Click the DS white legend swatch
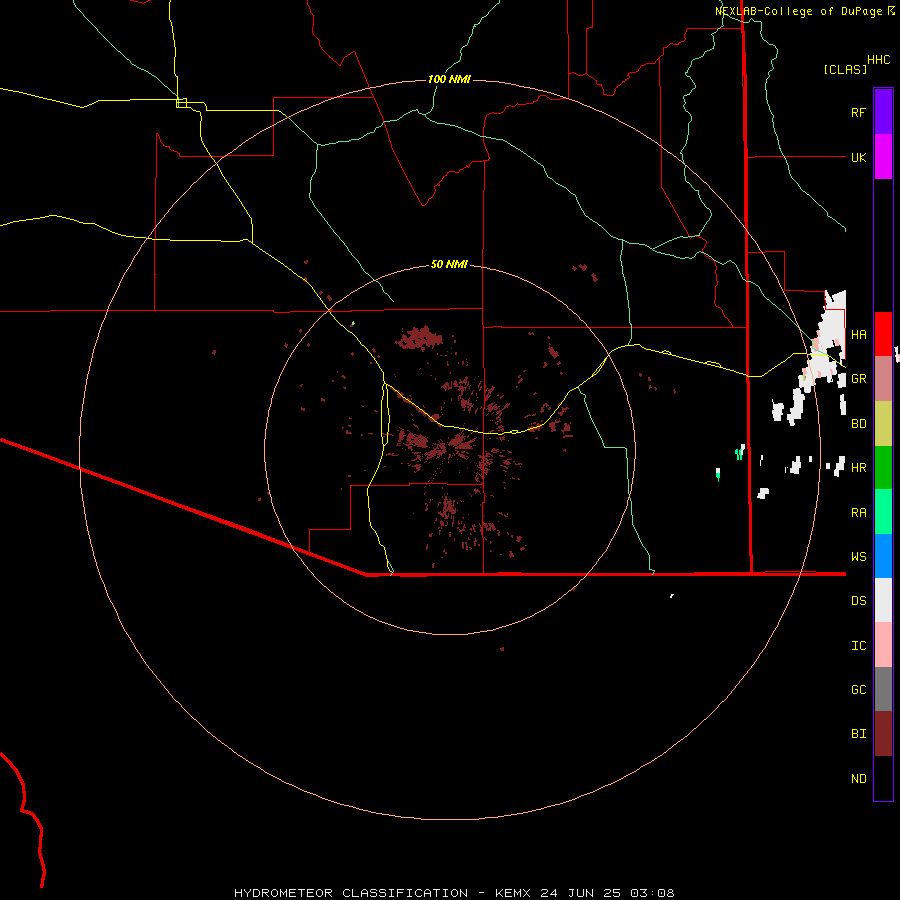 pos(883,600)
